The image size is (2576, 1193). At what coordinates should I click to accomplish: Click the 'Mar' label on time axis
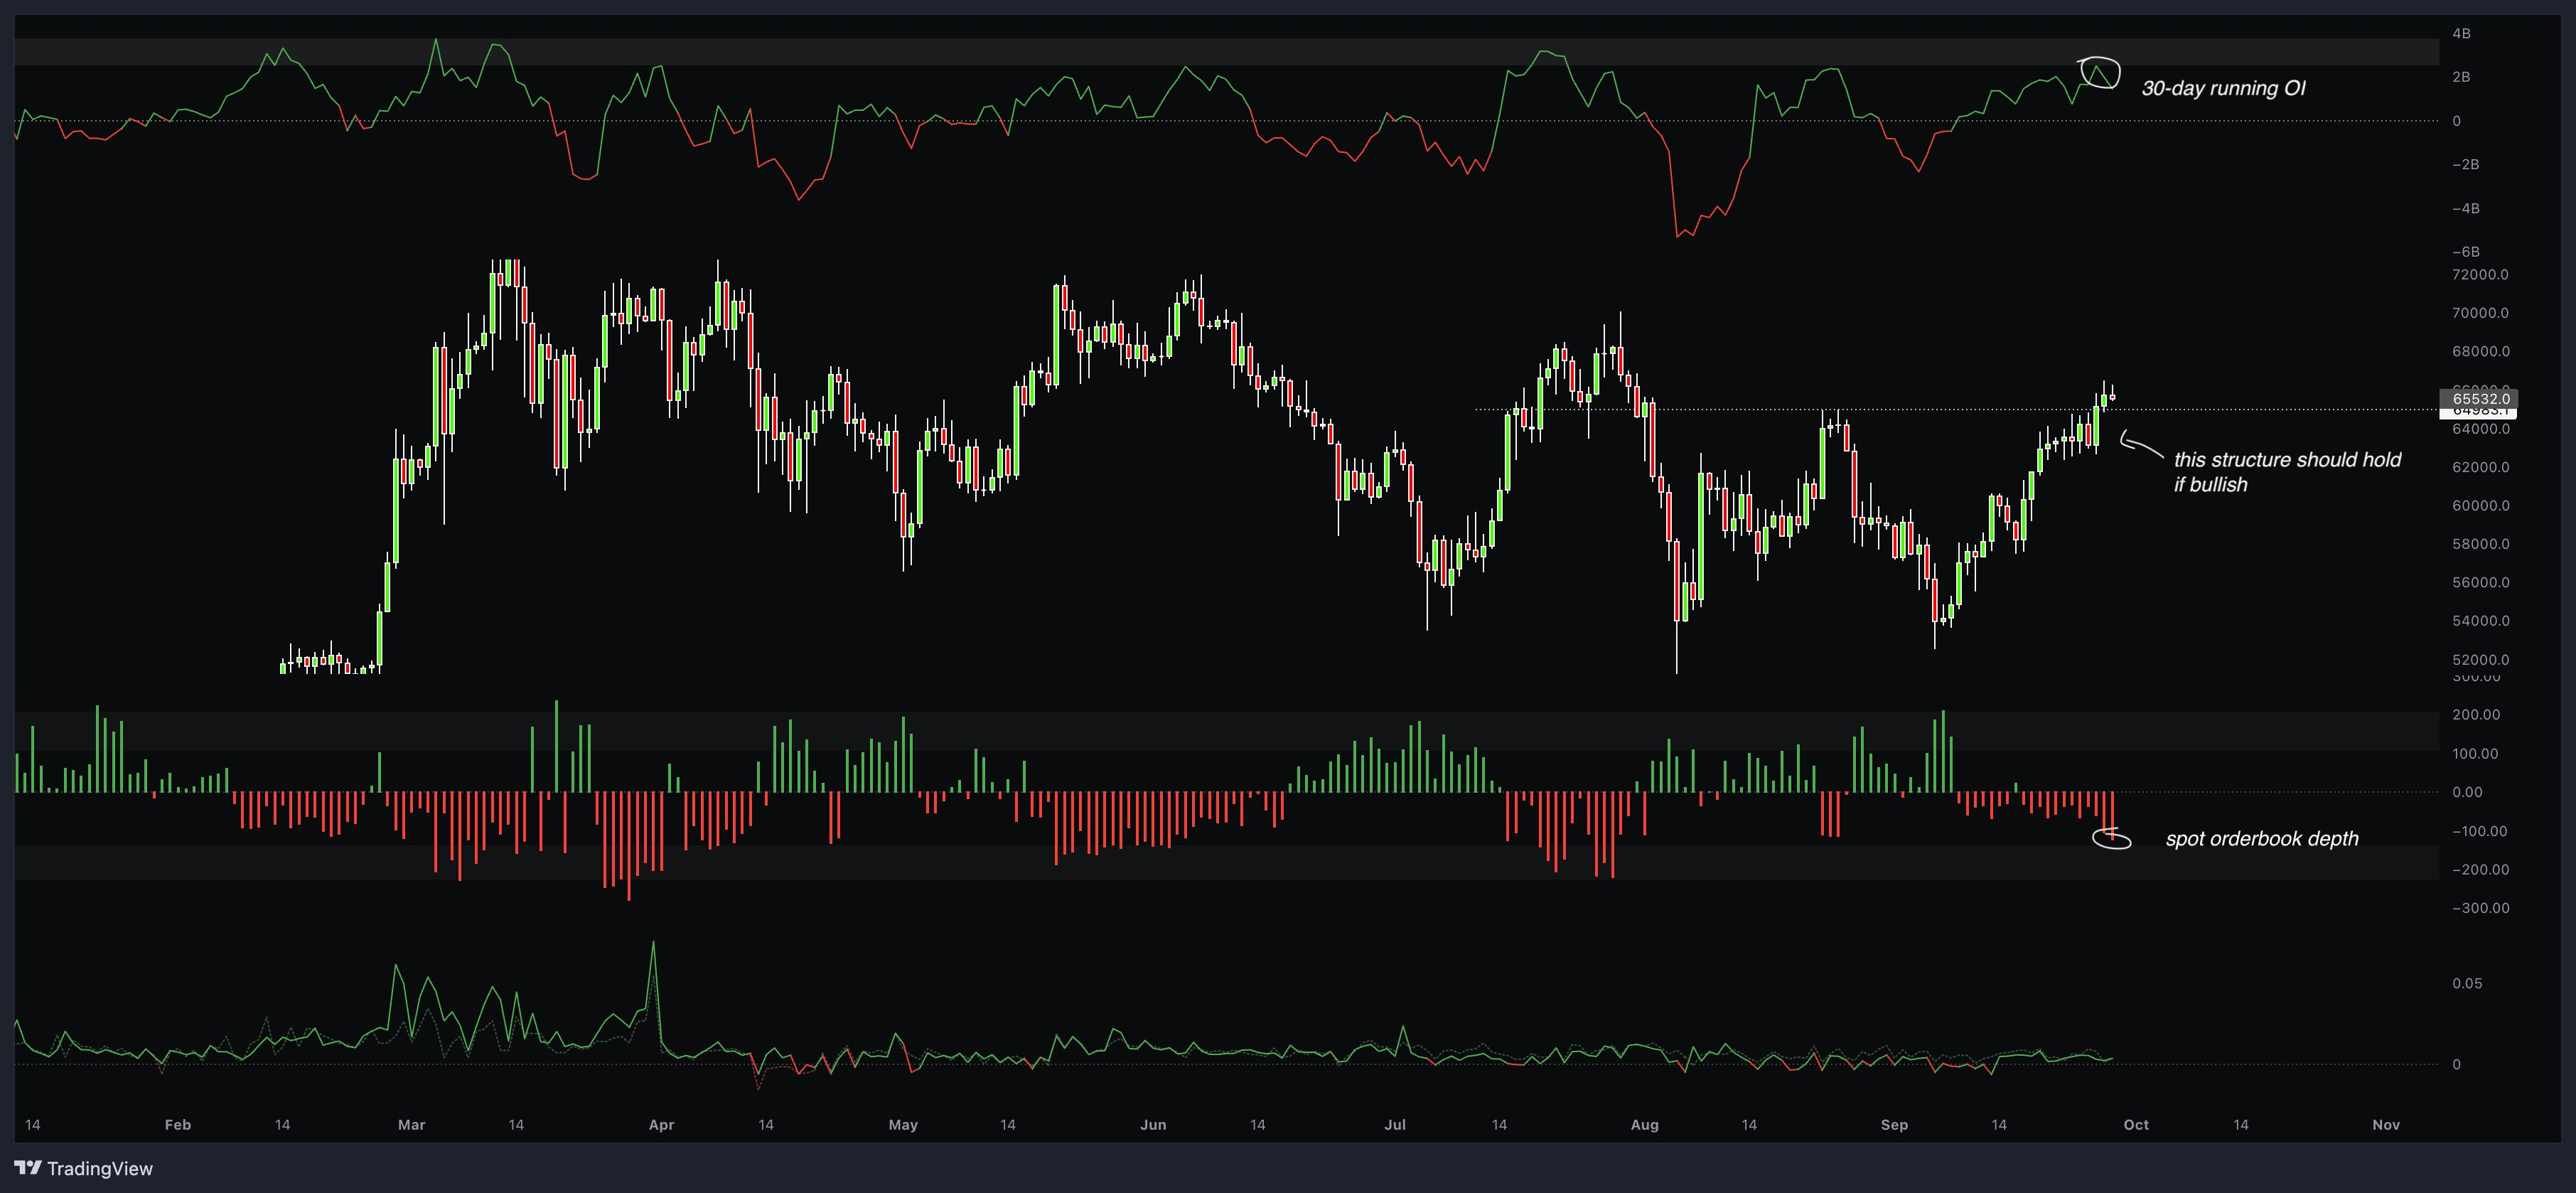pyautogui.click(x=411, y=1124)
